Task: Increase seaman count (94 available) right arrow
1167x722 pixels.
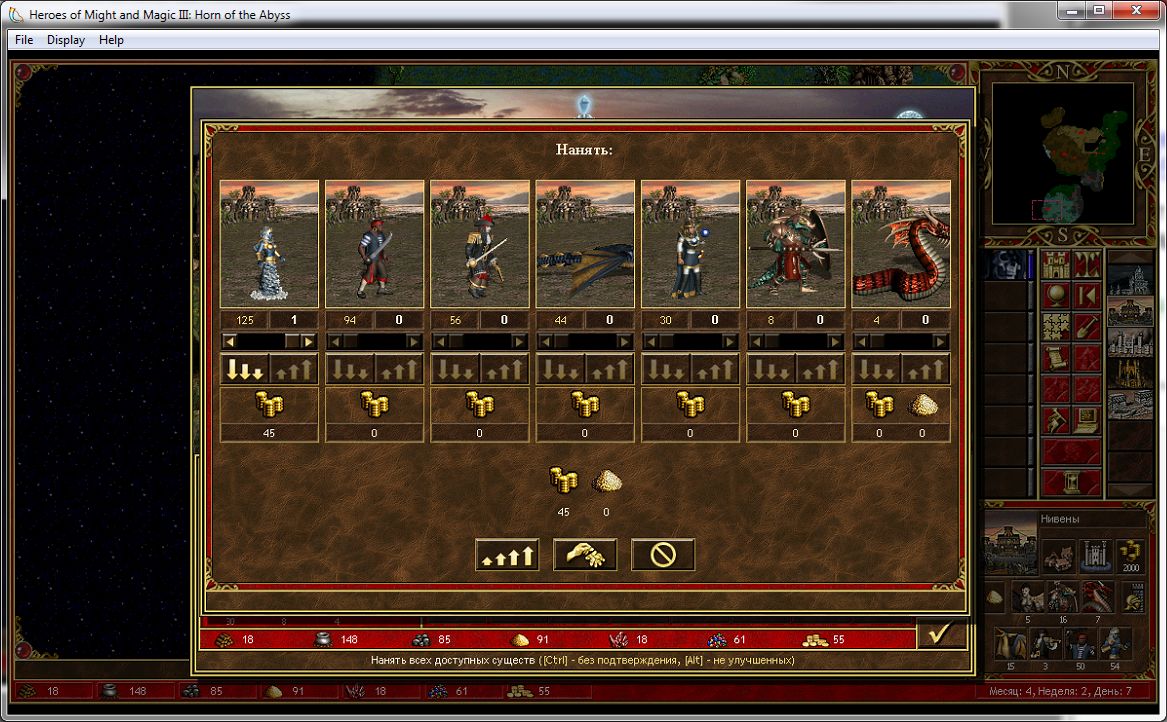Action: coord(414,342)
